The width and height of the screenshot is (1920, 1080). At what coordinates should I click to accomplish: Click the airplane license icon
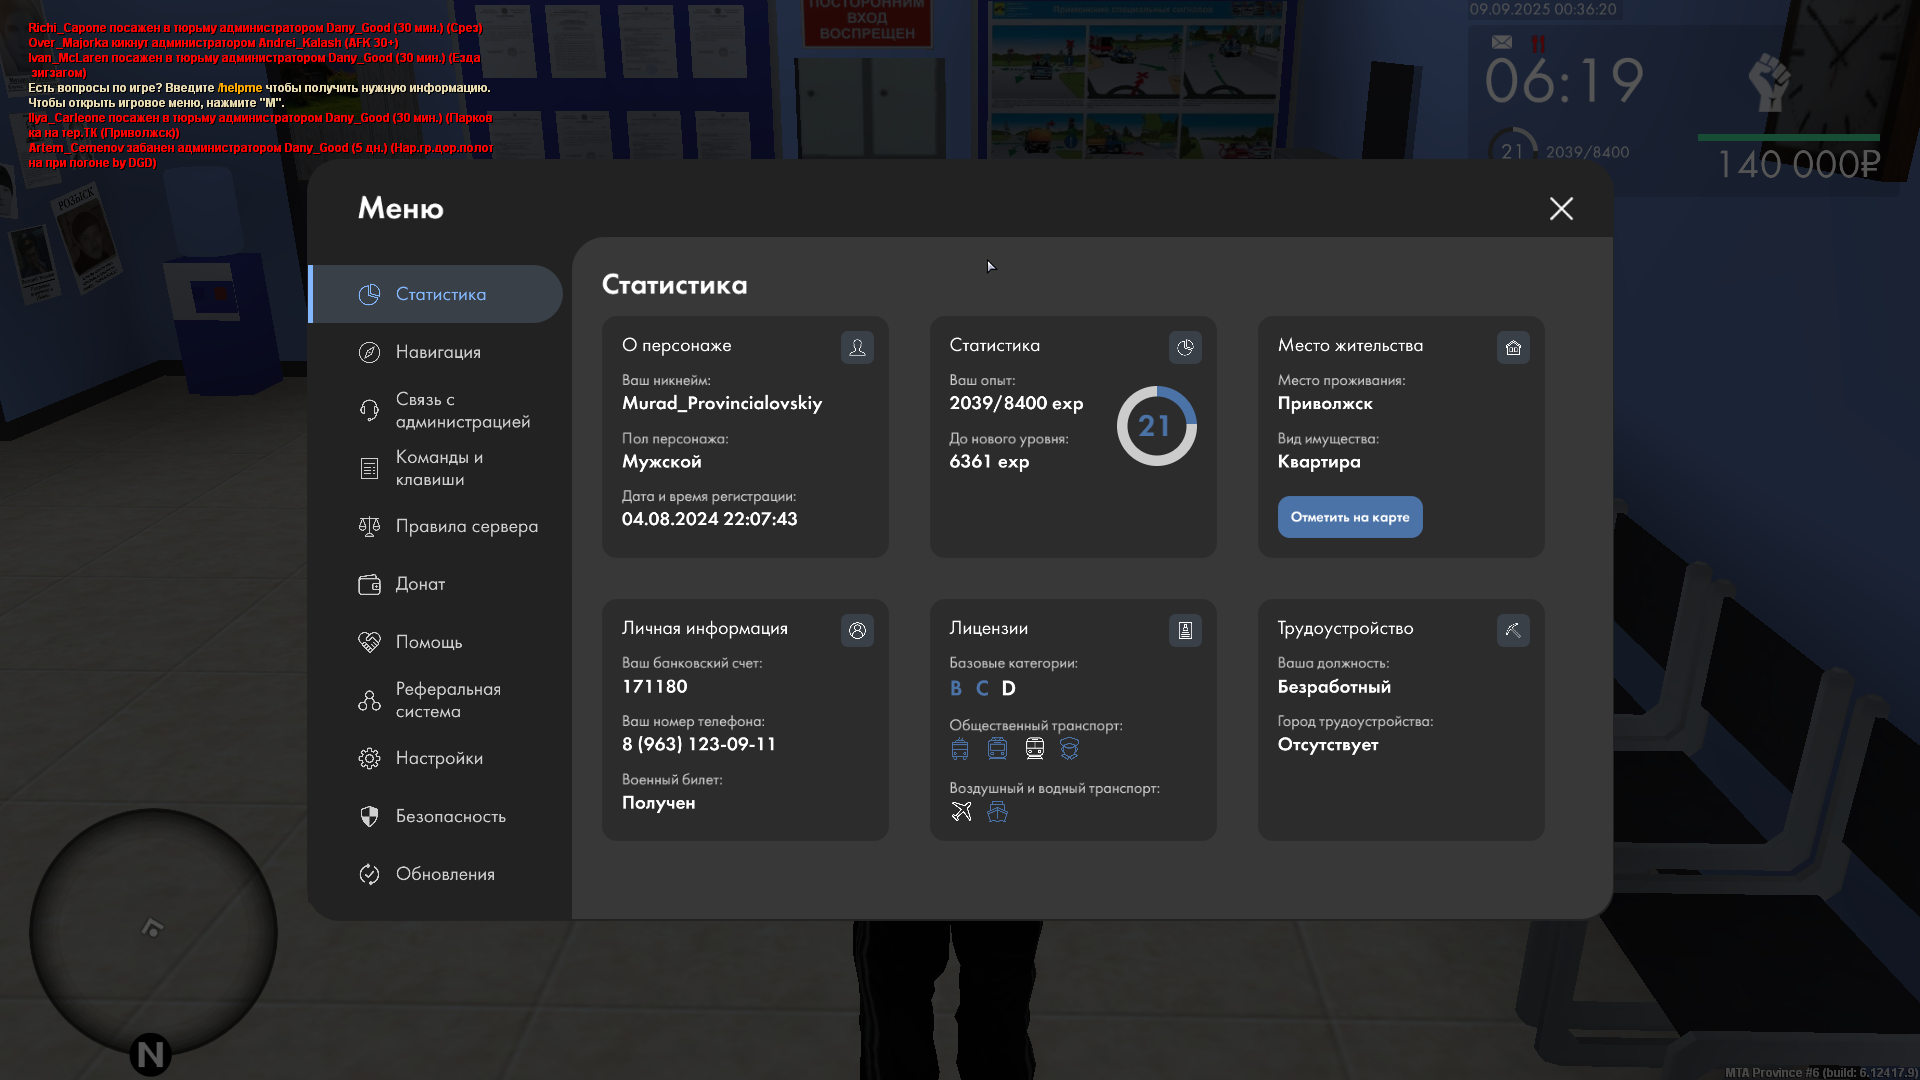click(x=961, y=811)
